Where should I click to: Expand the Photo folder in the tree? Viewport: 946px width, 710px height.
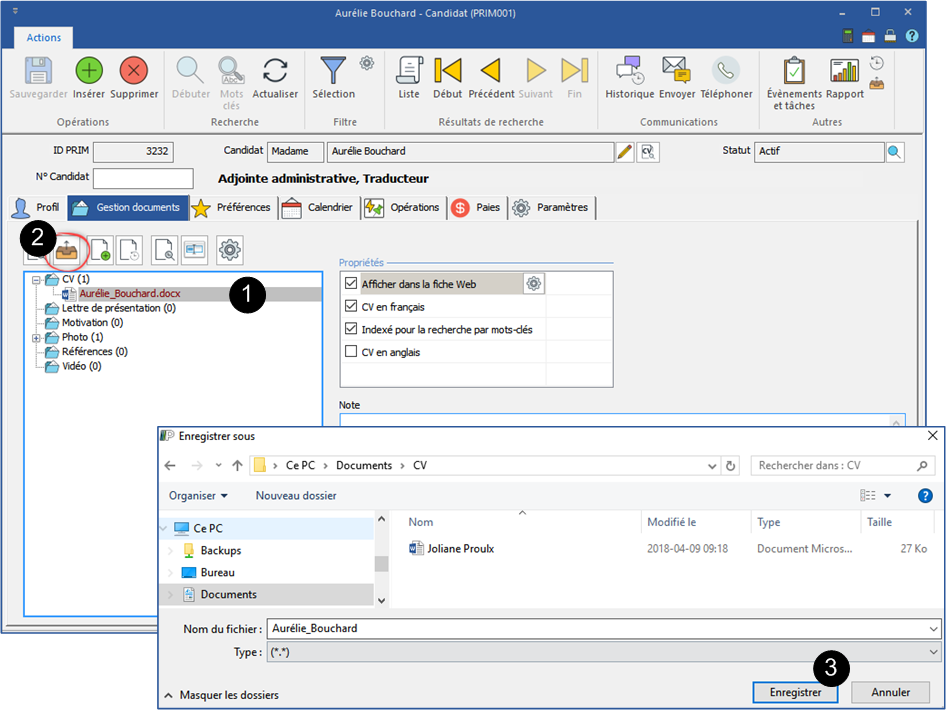(36, 338)
